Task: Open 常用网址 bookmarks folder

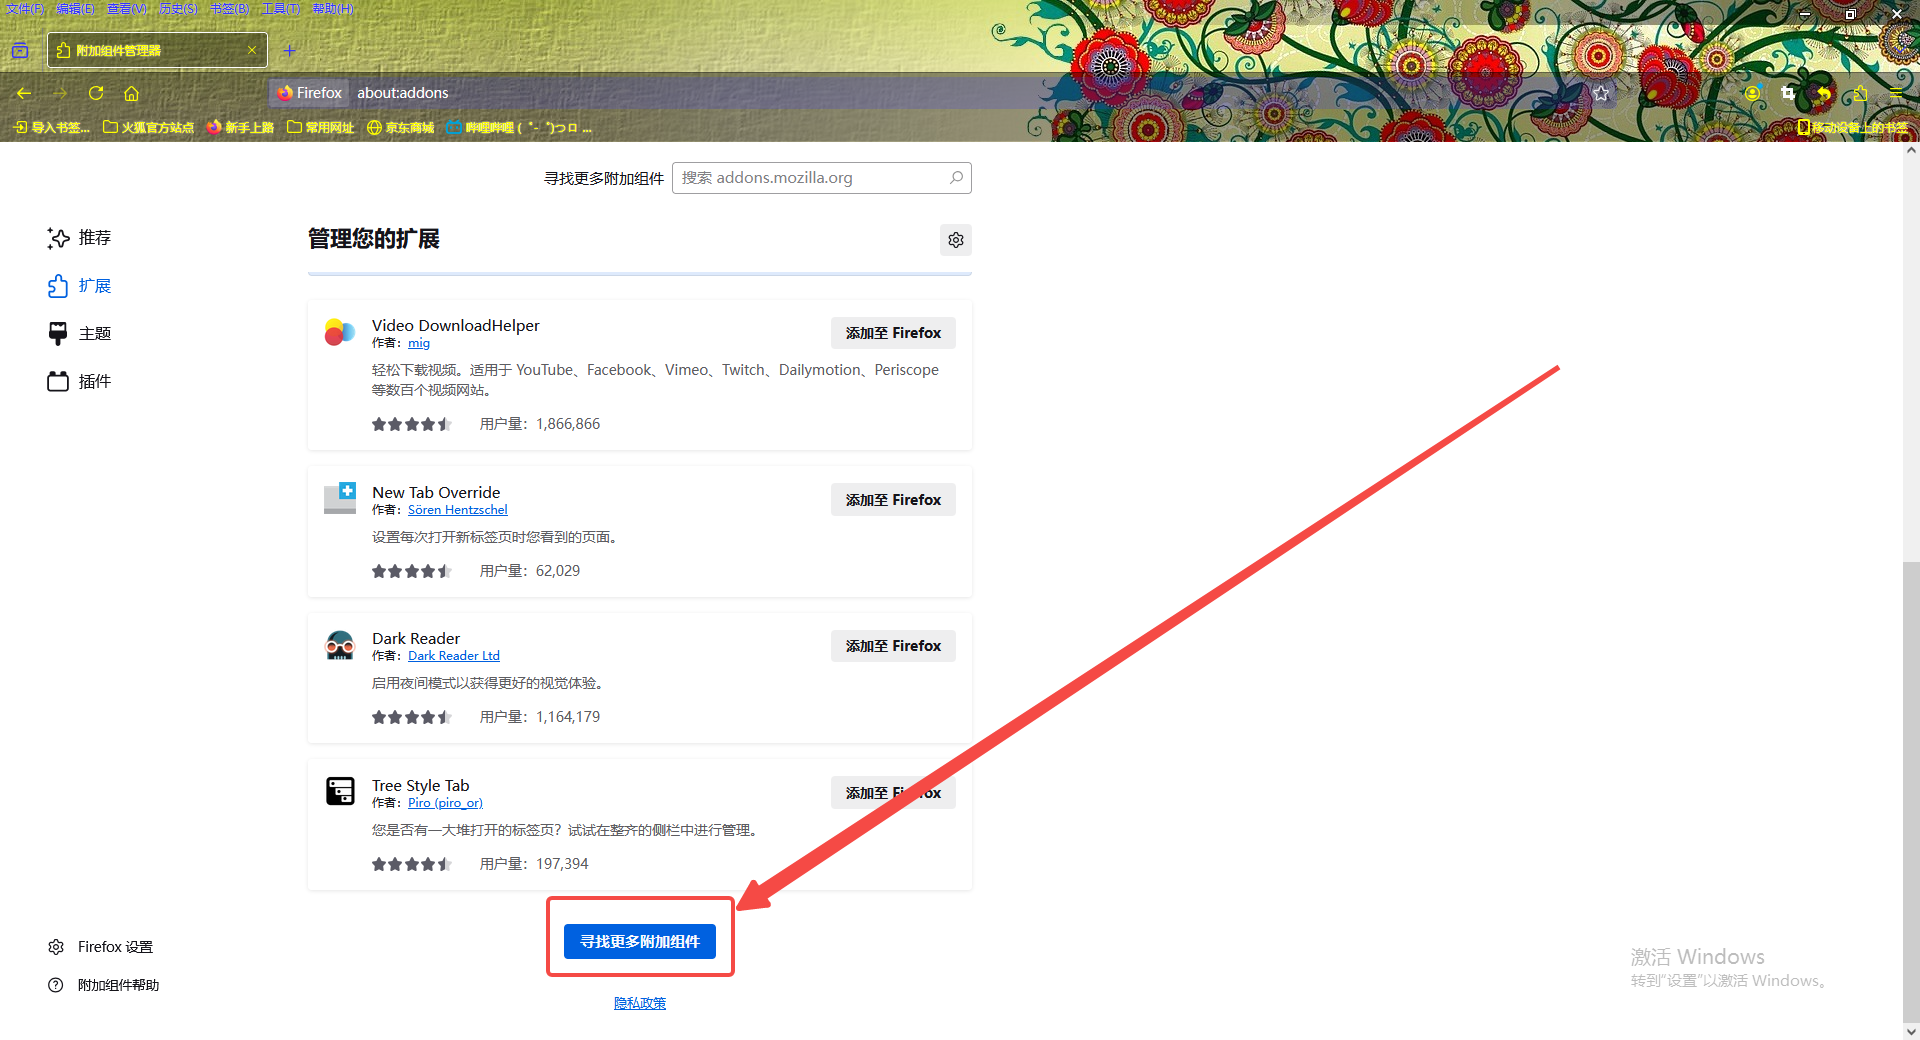Action: click(x=321, y=127)
